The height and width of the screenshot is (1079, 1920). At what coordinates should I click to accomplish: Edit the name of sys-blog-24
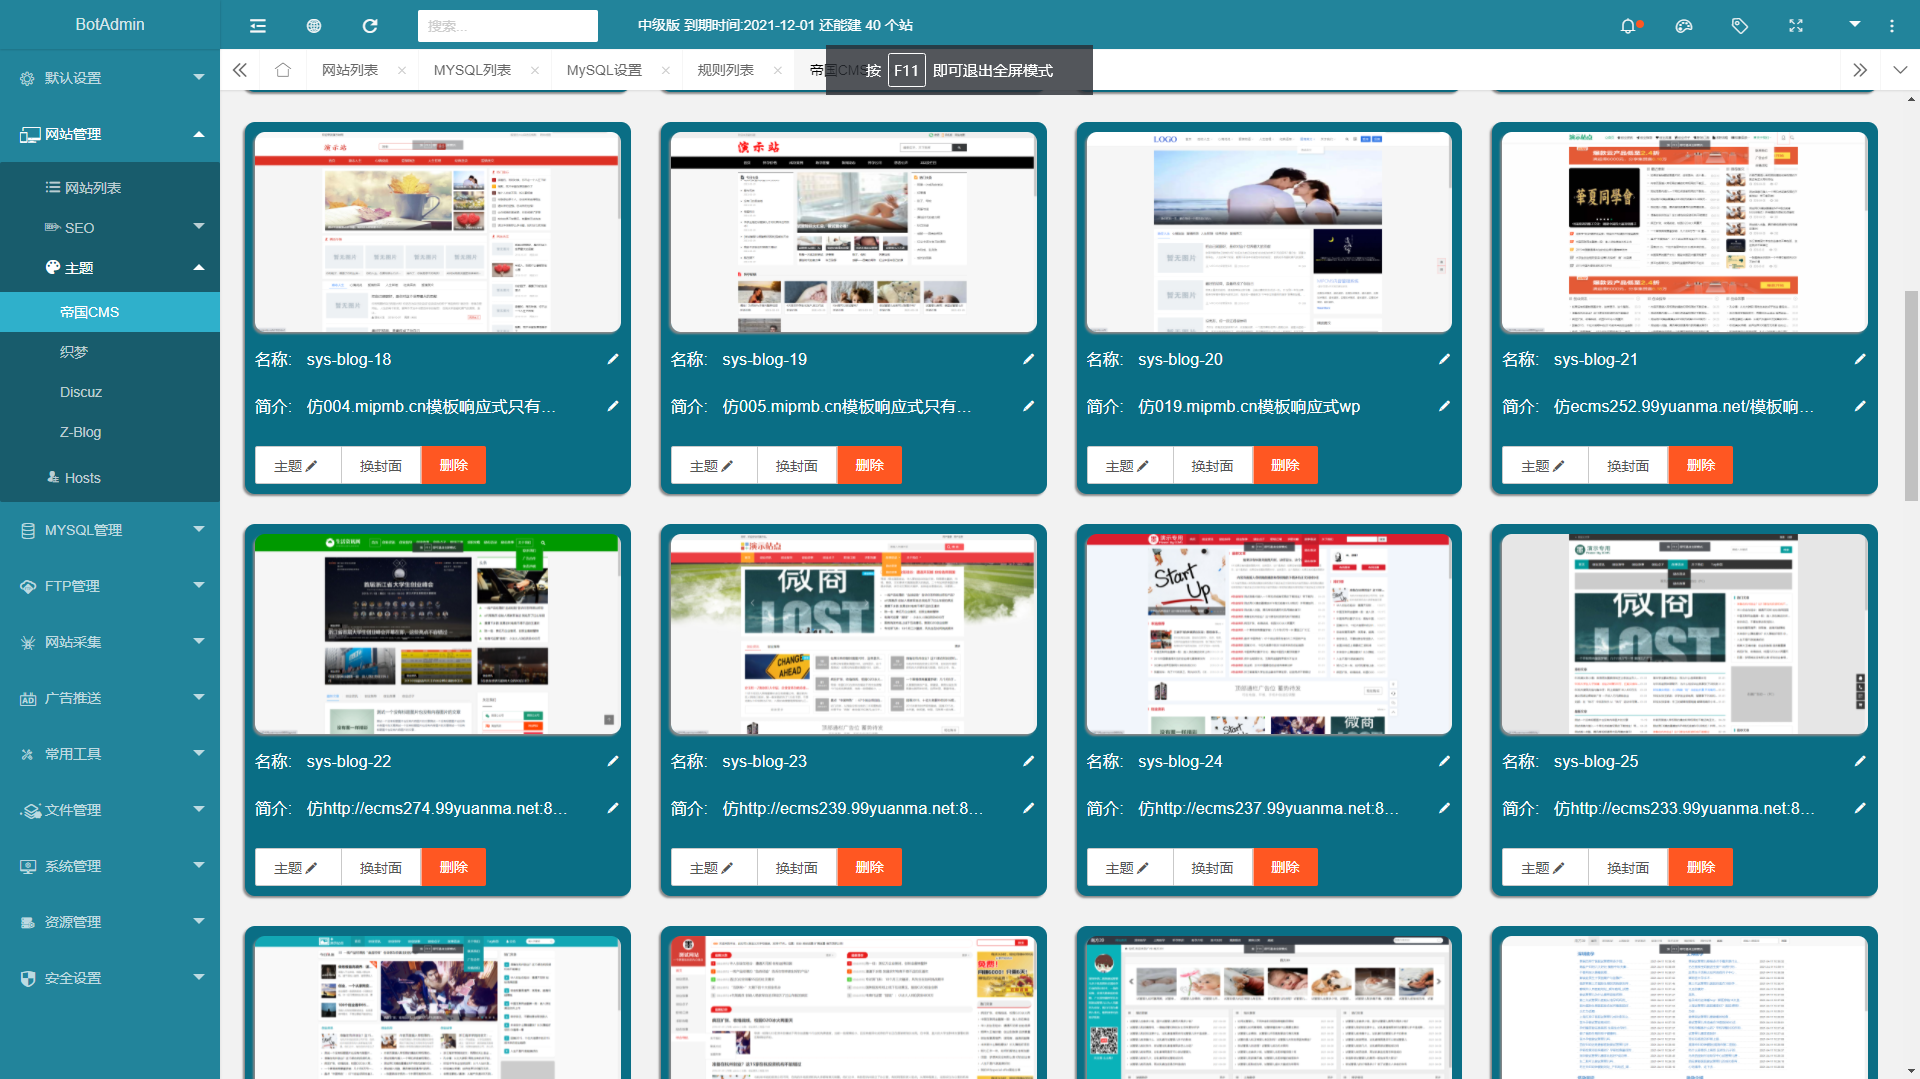point(1444,761)
